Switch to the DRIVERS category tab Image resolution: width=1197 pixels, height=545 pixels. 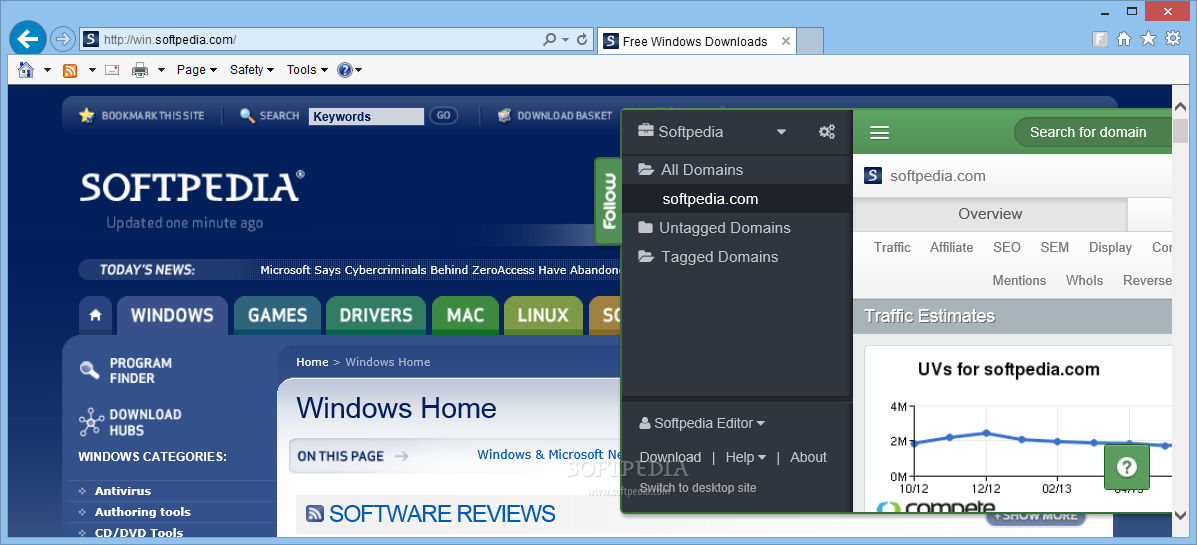(376, 315)
